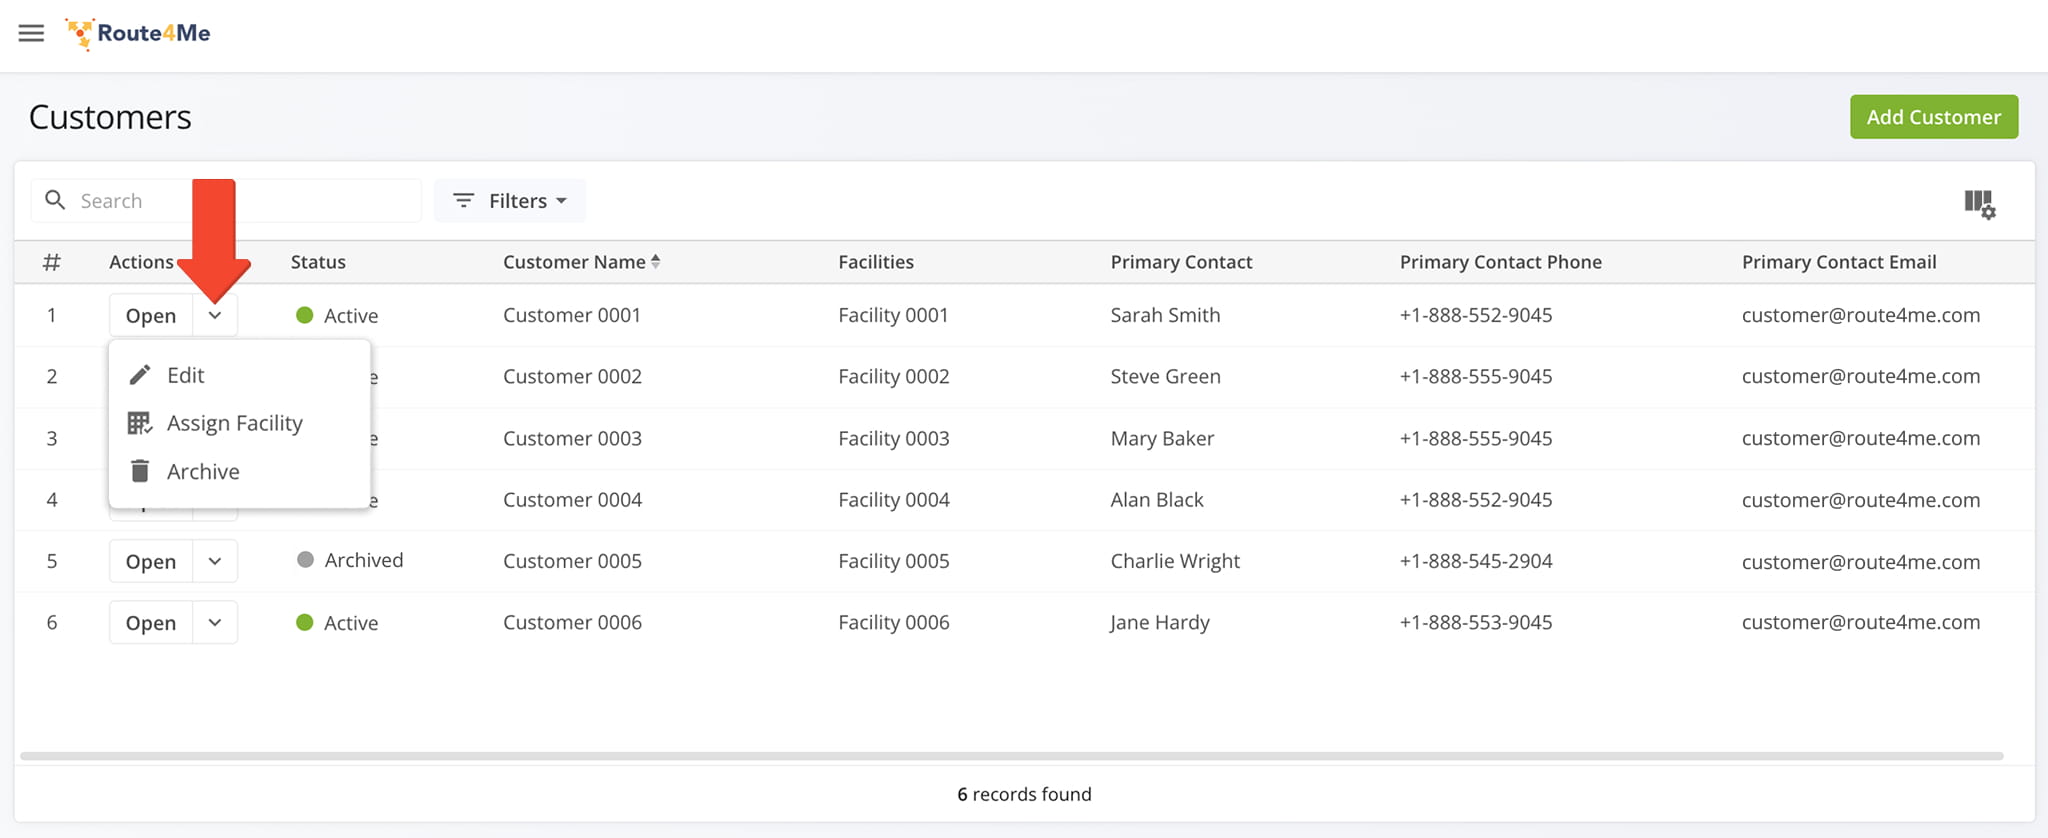This screenshot has width=2048, height=838.
Task: Click the Facility 0003 cell
Action: pos(894,438)
